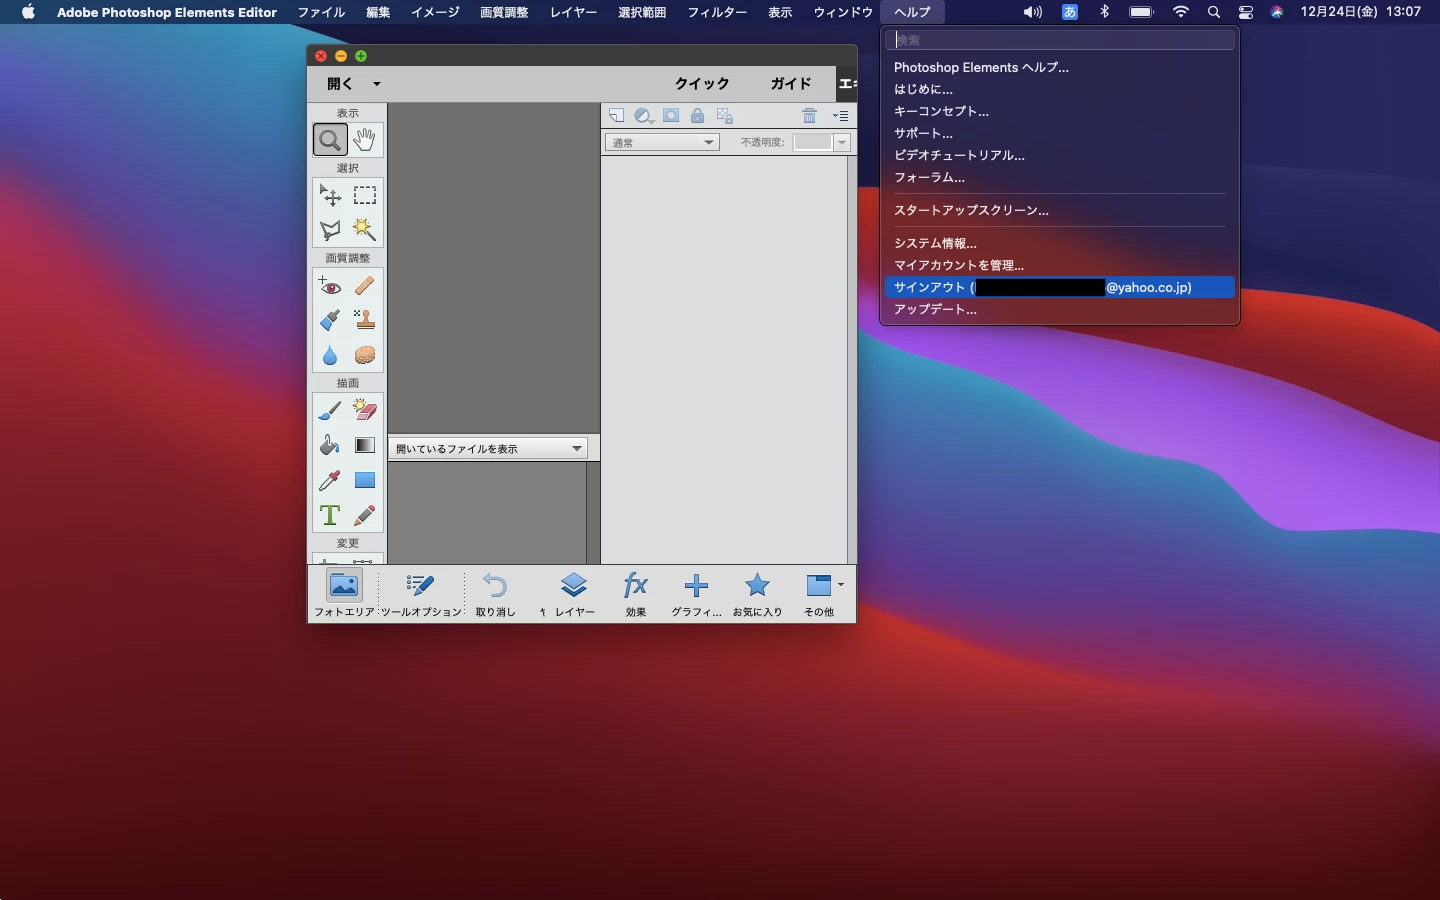Select the Polygonal Lasso tool
Image resolution: width=1440 pixels, height=900 pixels.
point(330,230)
